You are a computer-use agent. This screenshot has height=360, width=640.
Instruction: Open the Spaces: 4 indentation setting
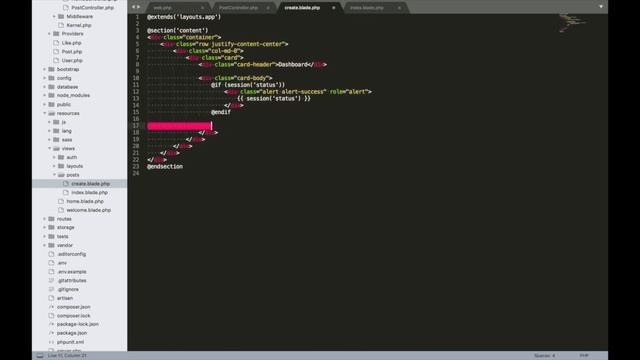pyautogui.click(x=544, y=356)
